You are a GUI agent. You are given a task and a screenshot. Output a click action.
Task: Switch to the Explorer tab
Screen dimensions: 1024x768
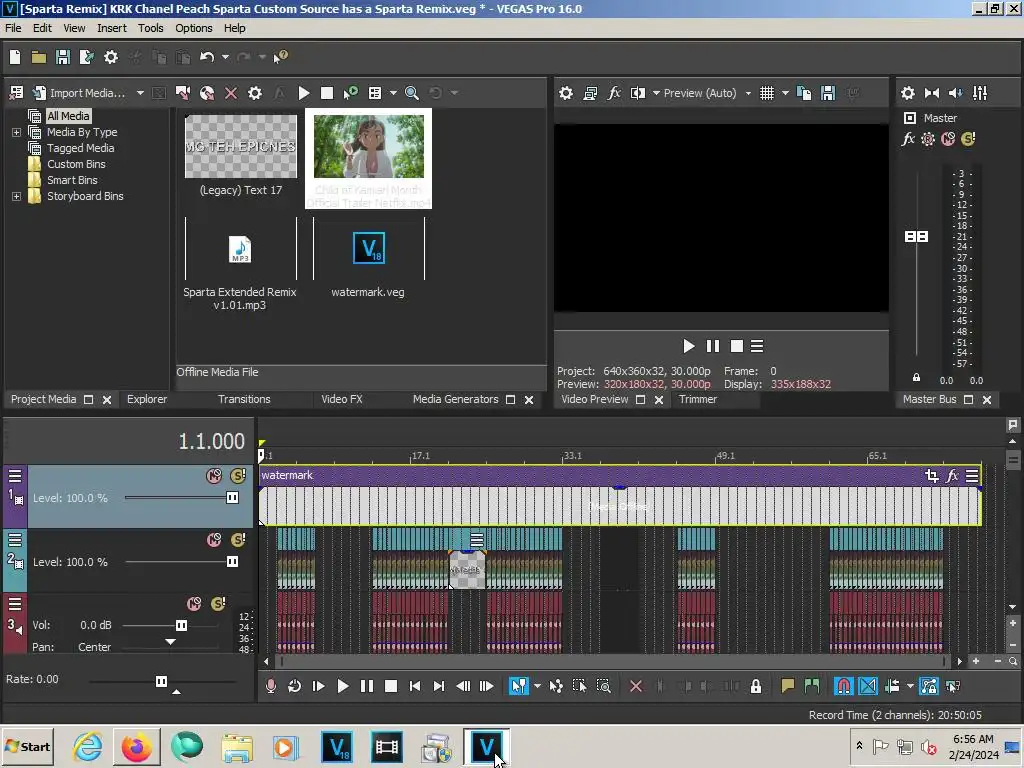(x=147, y=399)
